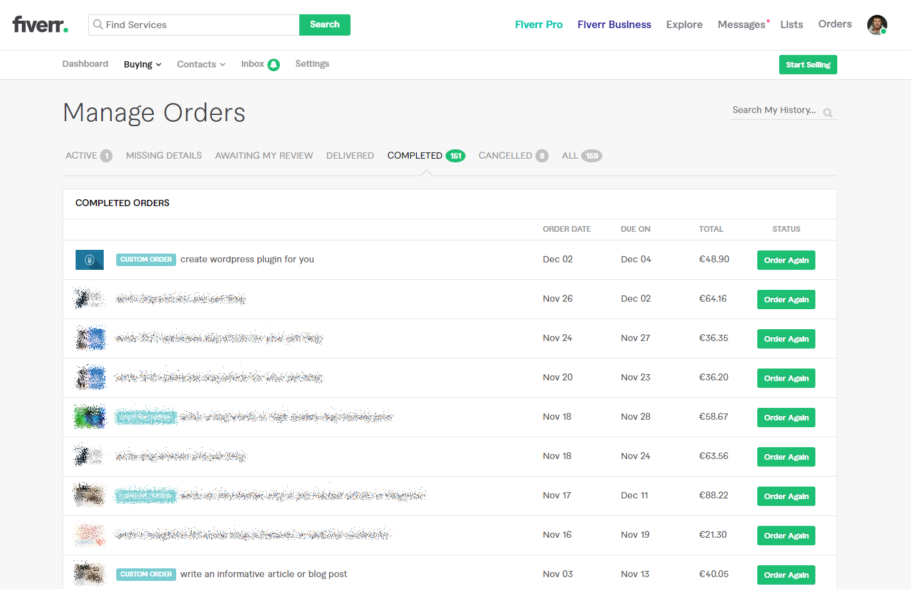This screenshot has height=589, width=911.
Task: Click the Start Selling button
Action: 808,64
